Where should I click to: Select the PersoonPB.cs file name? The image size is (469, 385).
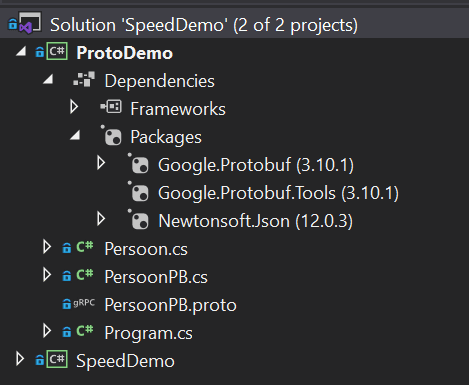[156, 277]
